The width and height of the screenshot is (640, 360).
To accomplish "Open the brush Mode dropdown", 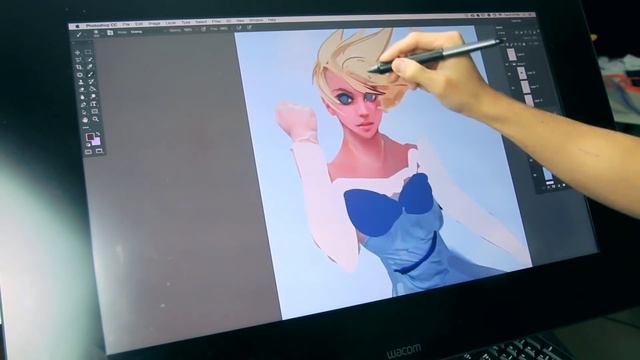I will (136, 32).
